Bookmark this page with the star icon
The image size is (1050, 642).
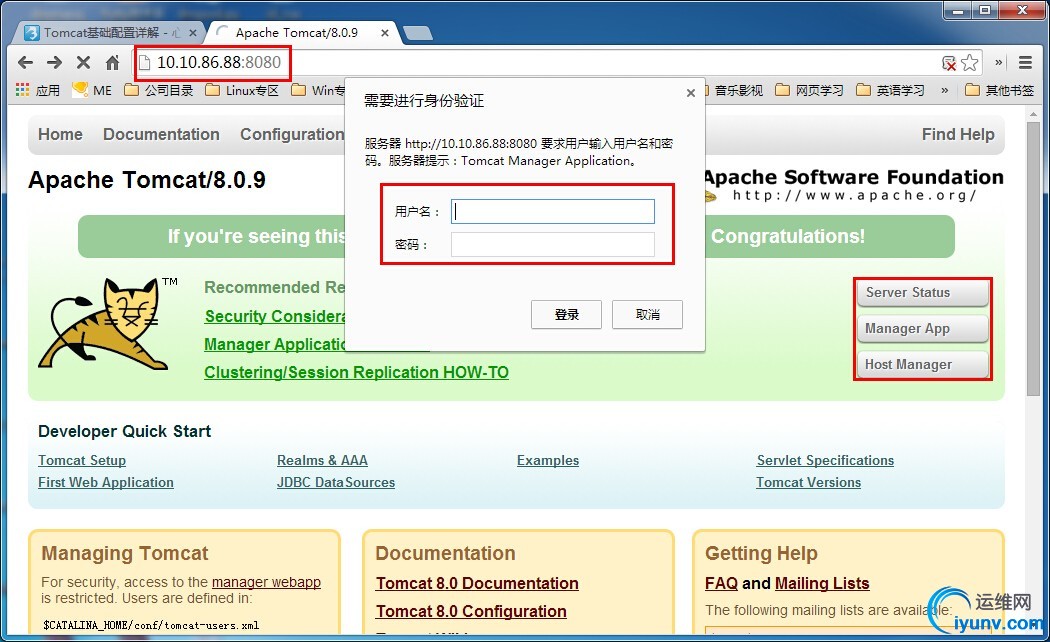click(x=970, y=63)
